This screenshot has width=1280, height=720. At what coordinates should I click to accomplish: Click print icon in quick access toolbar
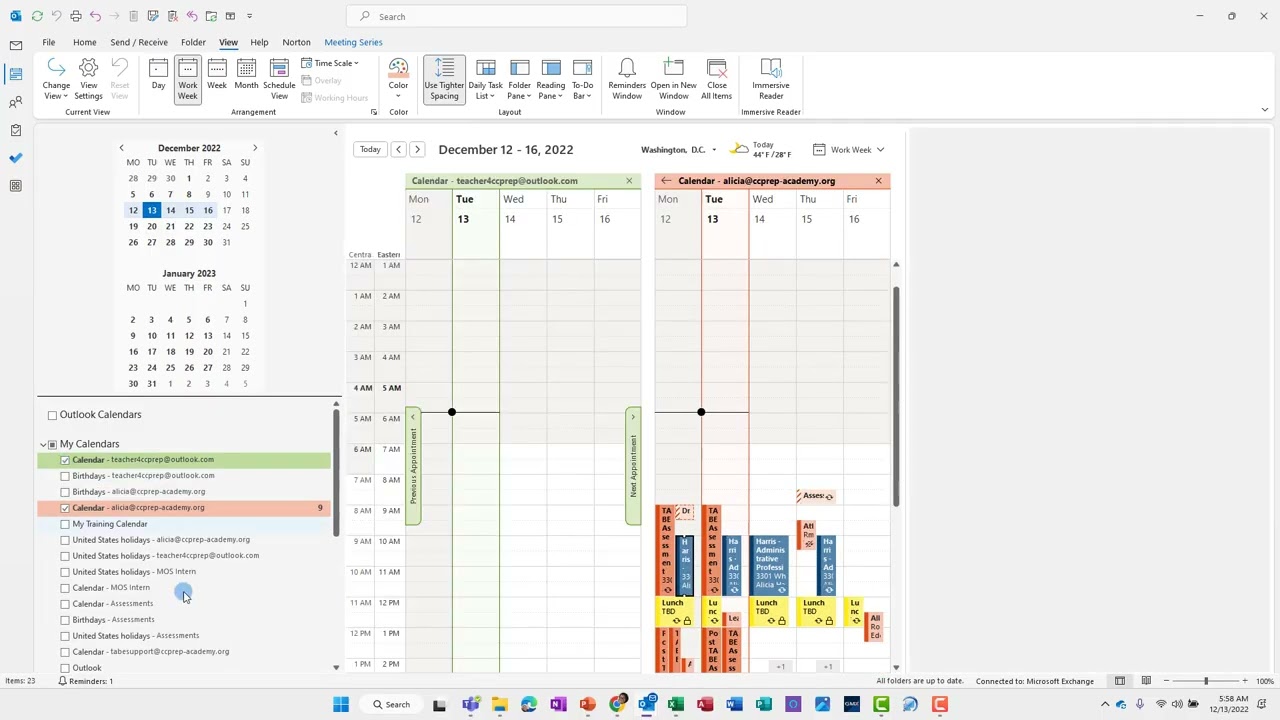click(76, 16)
